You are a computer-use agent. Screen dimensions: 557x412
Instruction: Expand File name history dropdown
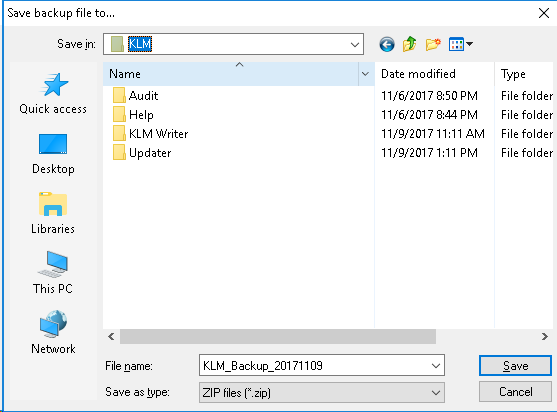click(x=436, y=366)
